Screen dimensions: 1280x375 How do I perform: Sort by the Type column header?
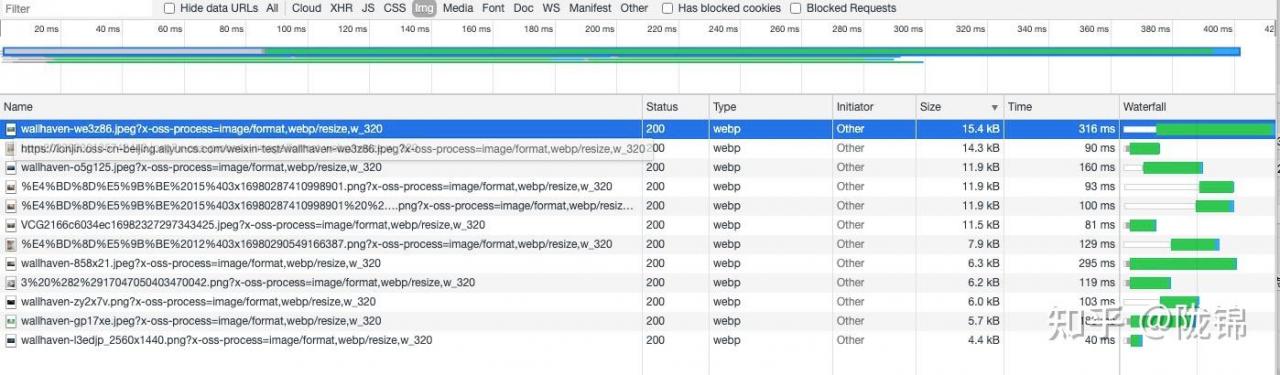pos(771,107)
